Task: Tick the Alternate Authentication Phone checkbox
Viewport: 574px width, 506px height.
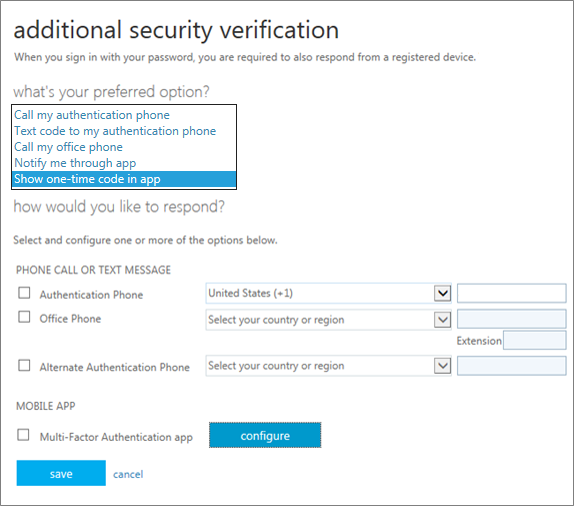Action: click(24, 365)
